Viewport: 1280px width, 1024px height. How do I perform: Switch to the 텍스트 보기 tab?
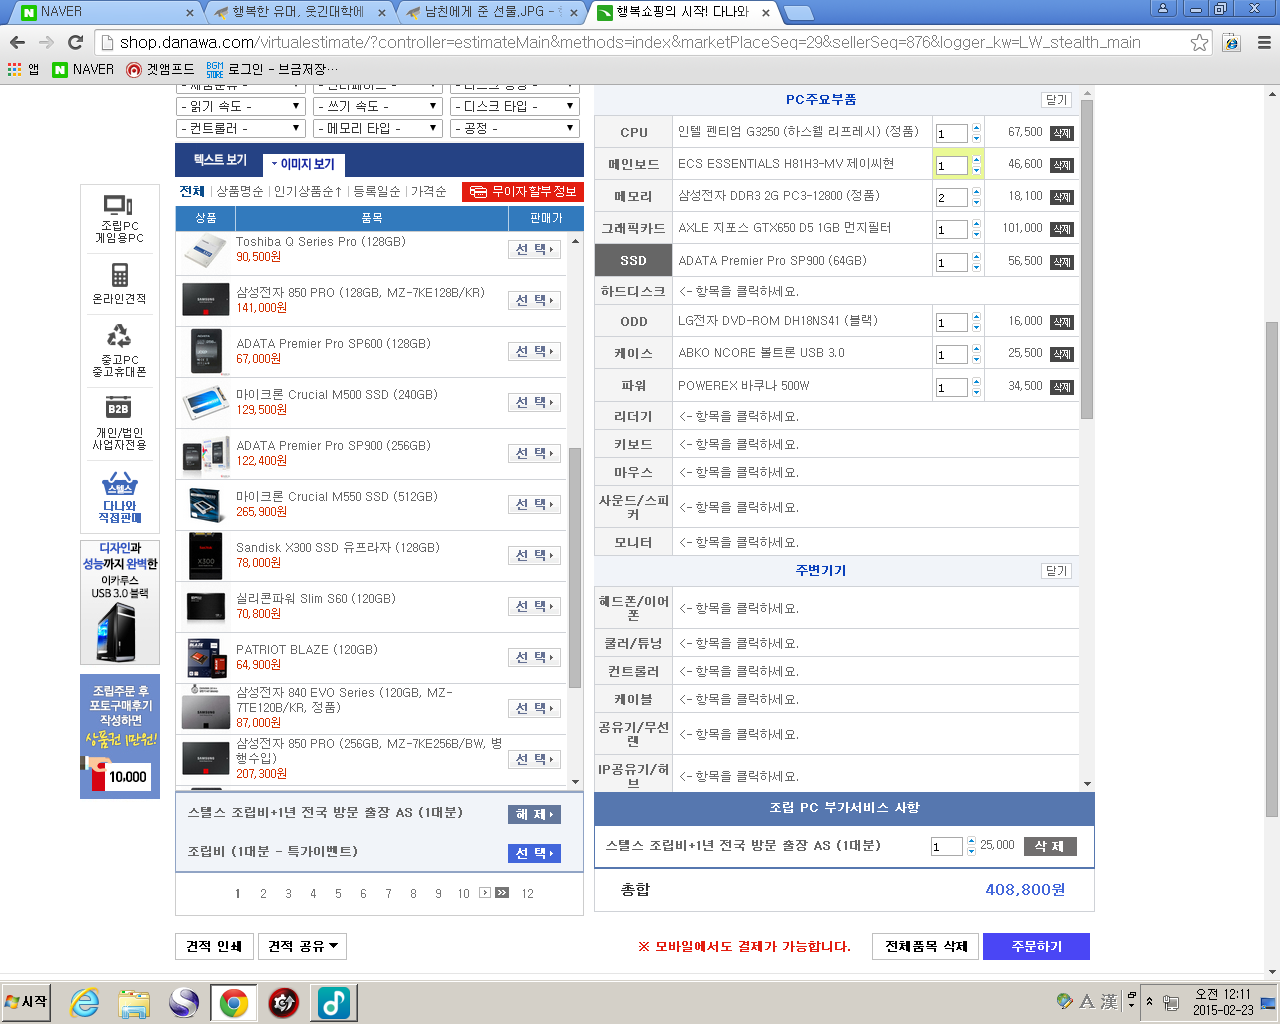point(220,160)
